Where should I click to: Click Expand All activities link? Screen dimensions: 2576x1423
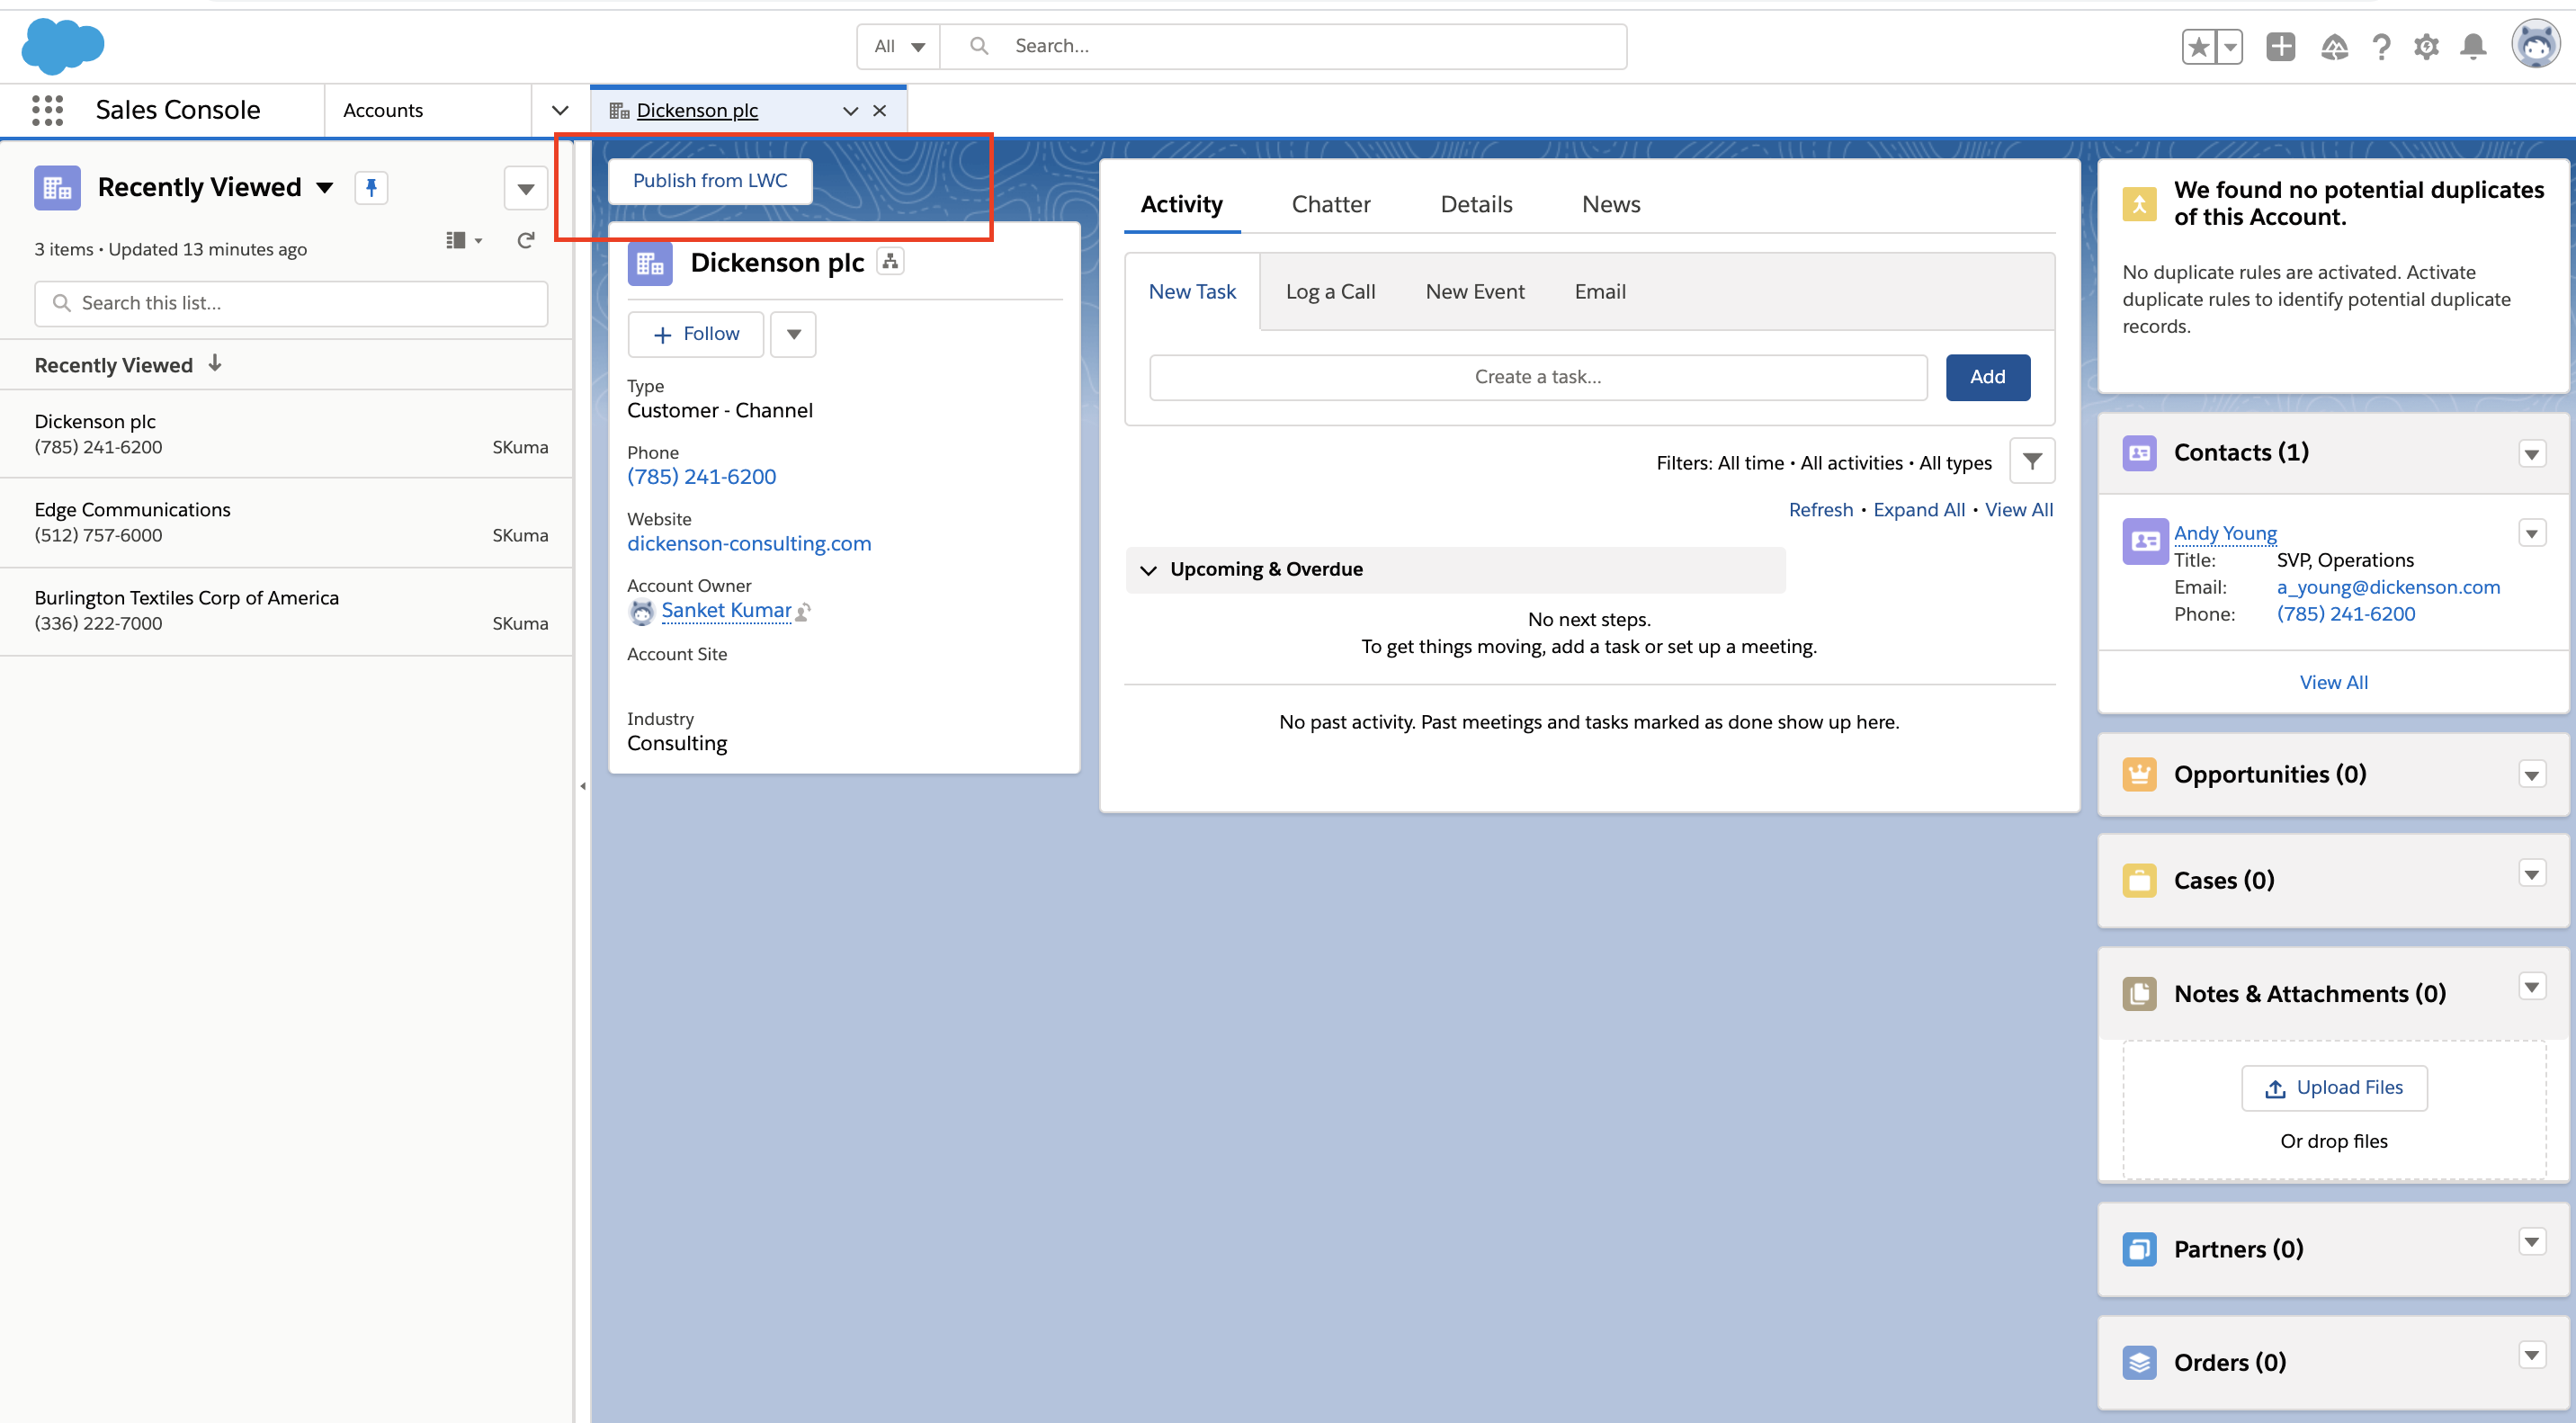click(1918, 510)
